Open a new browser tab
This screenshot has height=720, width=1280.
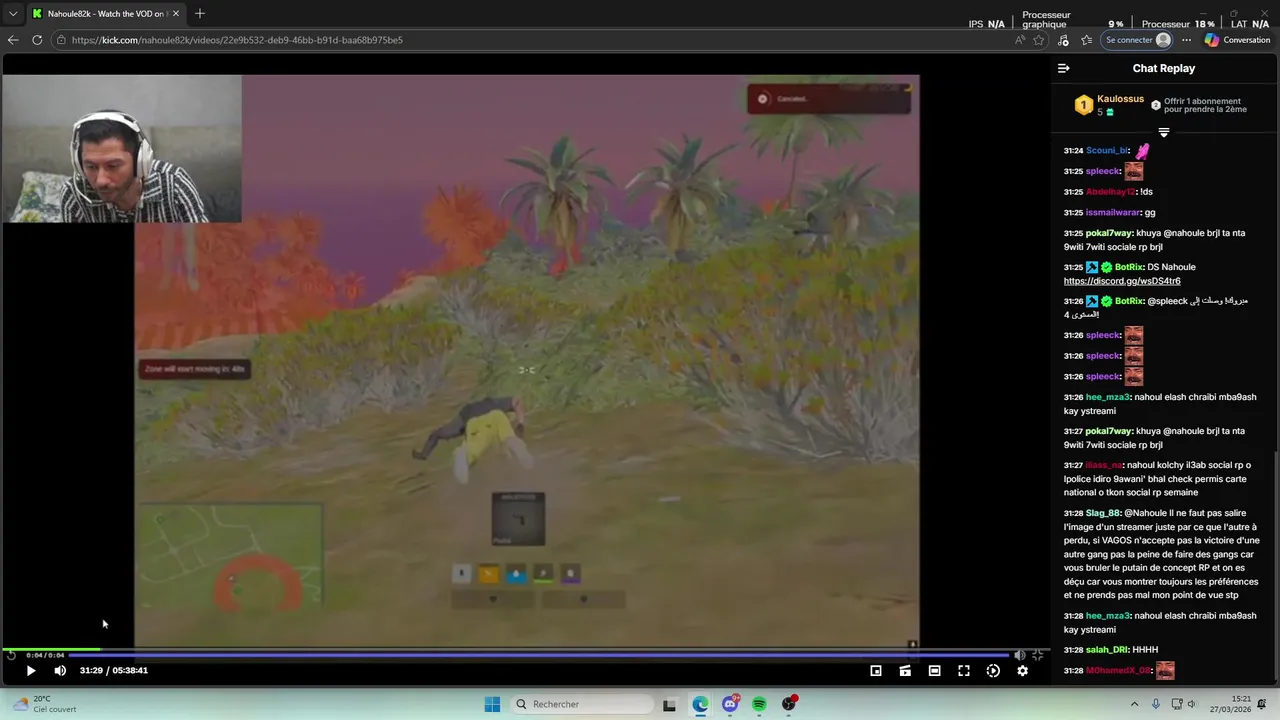tap(200, 14)
